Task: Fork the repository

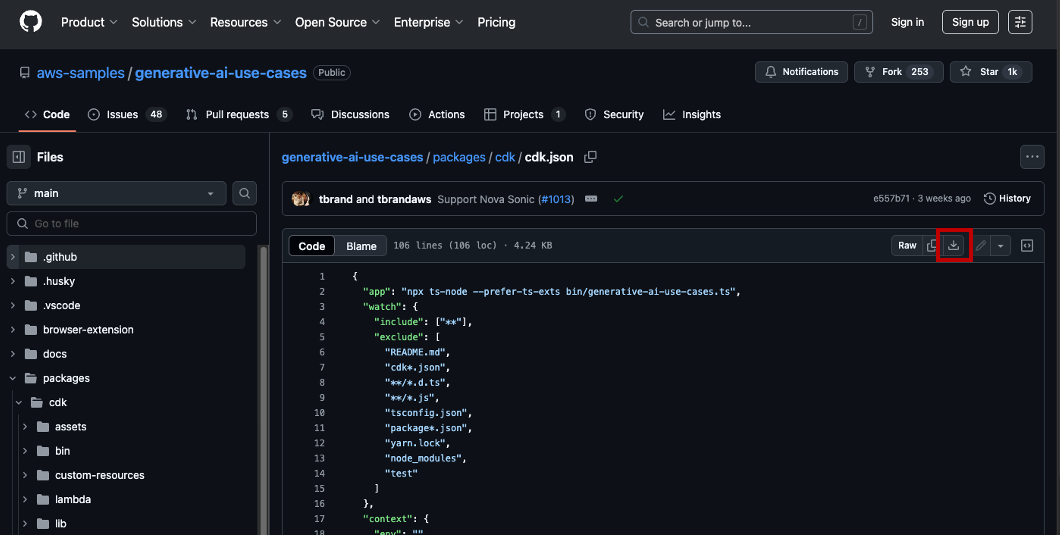Action: pos(898,72)
